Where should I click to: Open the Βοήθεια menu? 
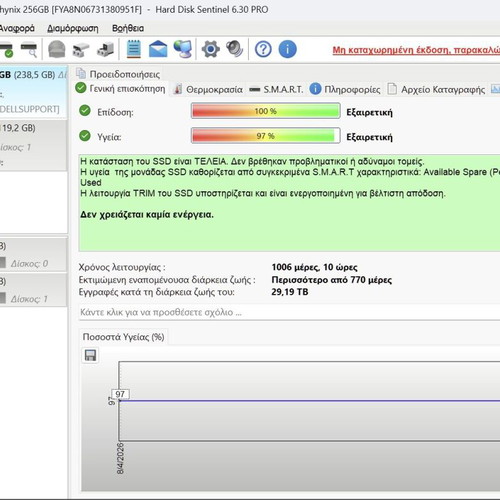pyautogui.click(x=128, y=28)
